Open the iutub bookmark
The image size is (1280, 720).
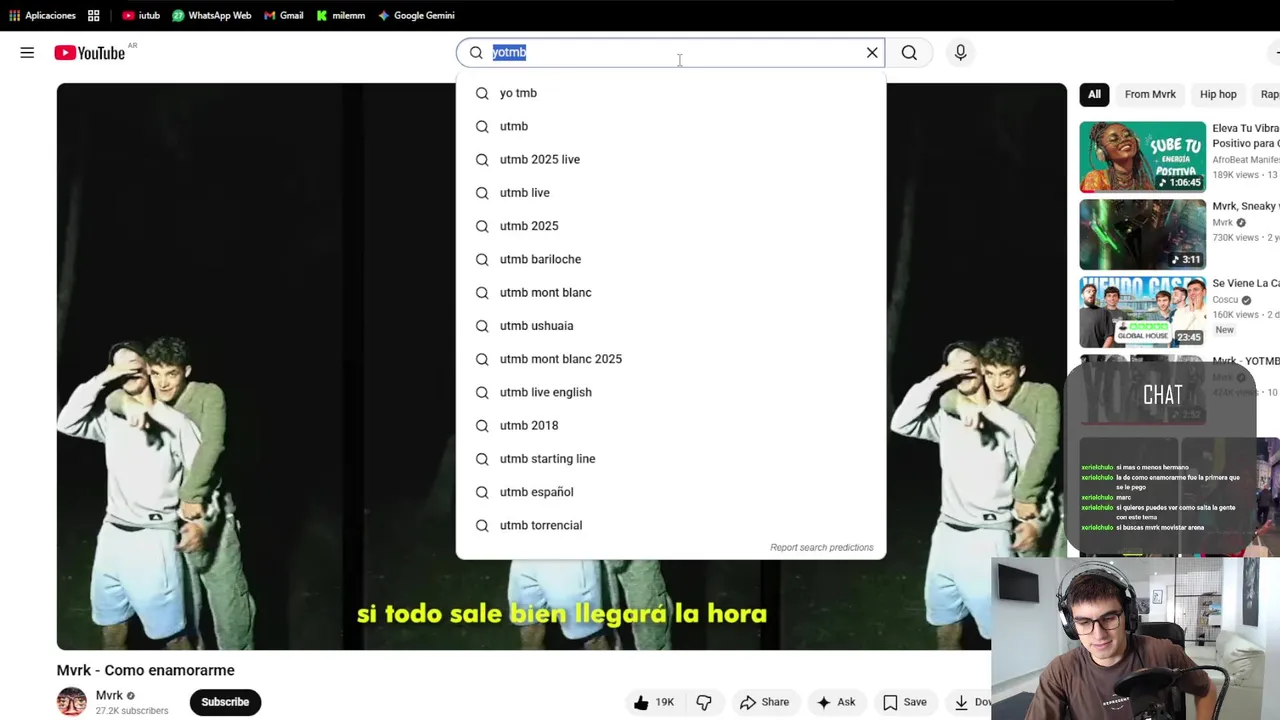(x=141, y=15)
